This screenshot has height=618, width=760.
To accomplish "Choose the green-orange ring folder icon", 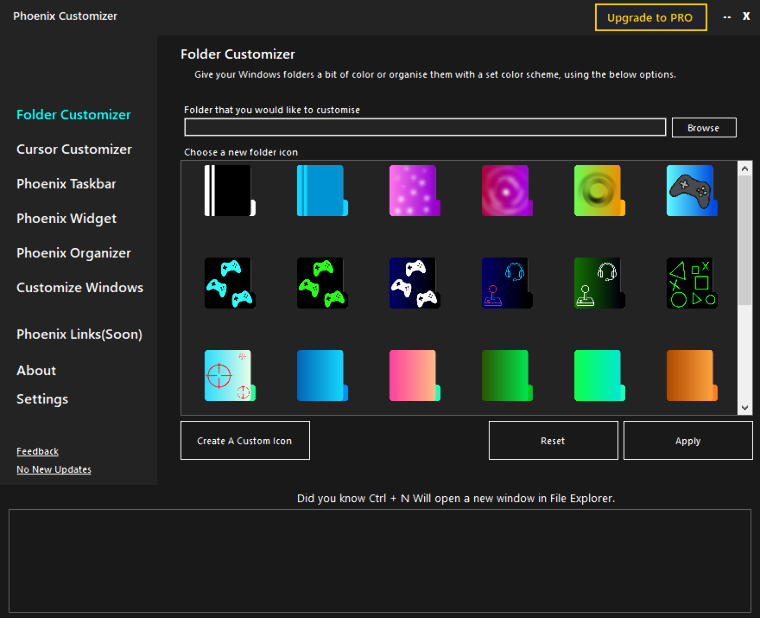I will (x=600, y=190).
